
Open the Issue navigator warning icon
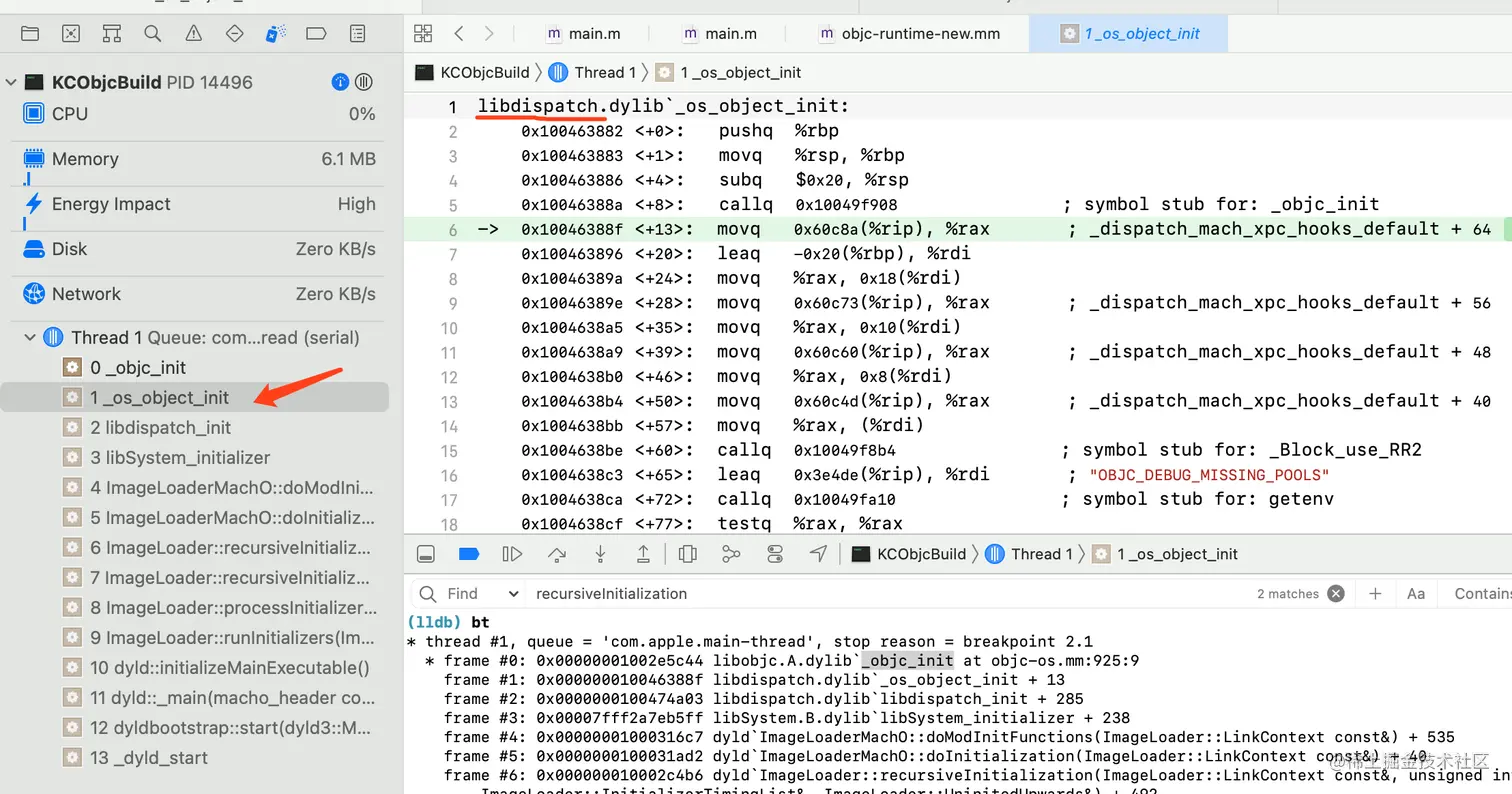click(194, 34)
